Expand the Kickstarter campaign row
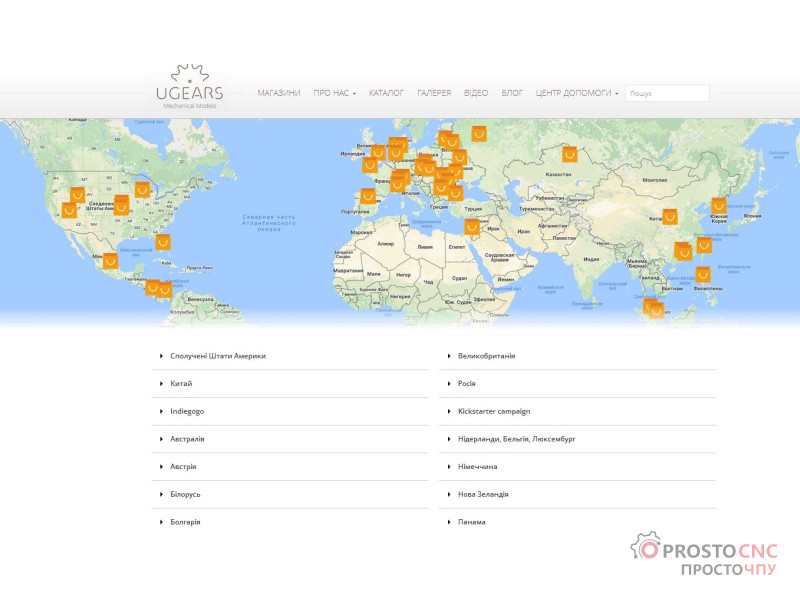 [494, 411]
